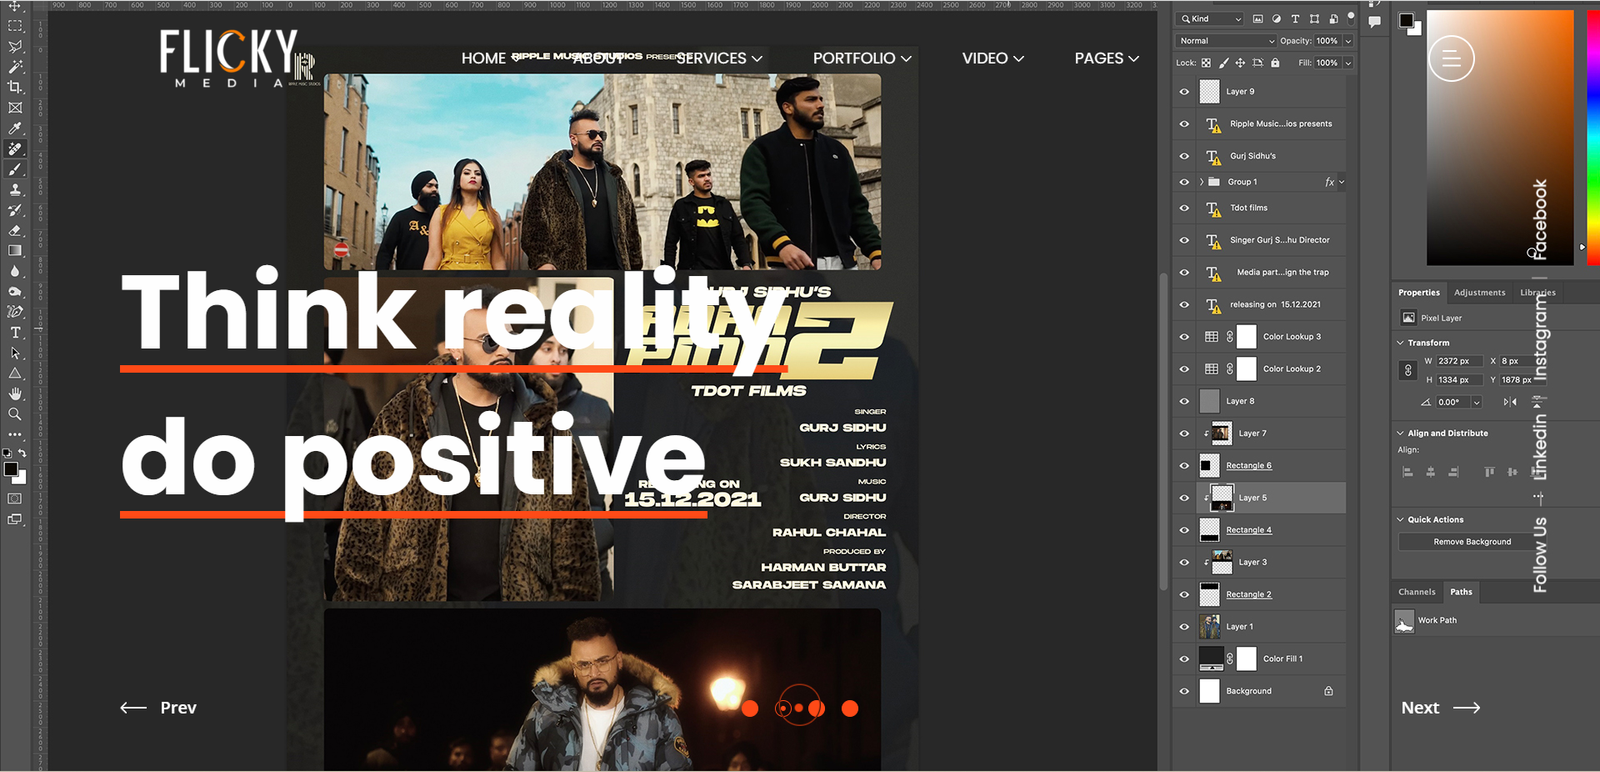Screen dimensions: 1600x772
Task: Toggle visibility of Layer 9
Action: click(x=1184, y=91)
